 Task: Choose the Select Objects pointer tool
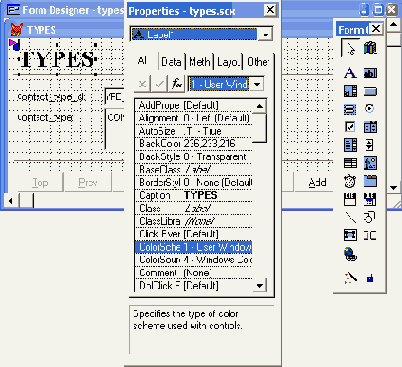pos(350,49)
